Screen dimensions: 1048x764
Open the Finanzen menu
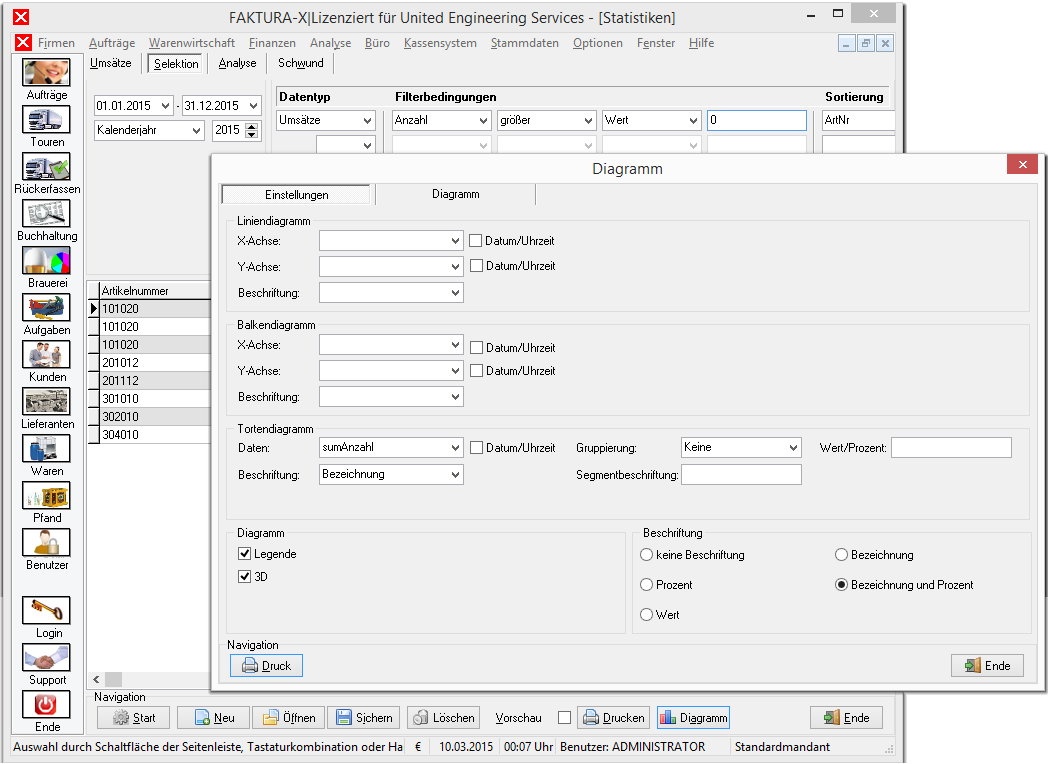[x=272, y=43]
